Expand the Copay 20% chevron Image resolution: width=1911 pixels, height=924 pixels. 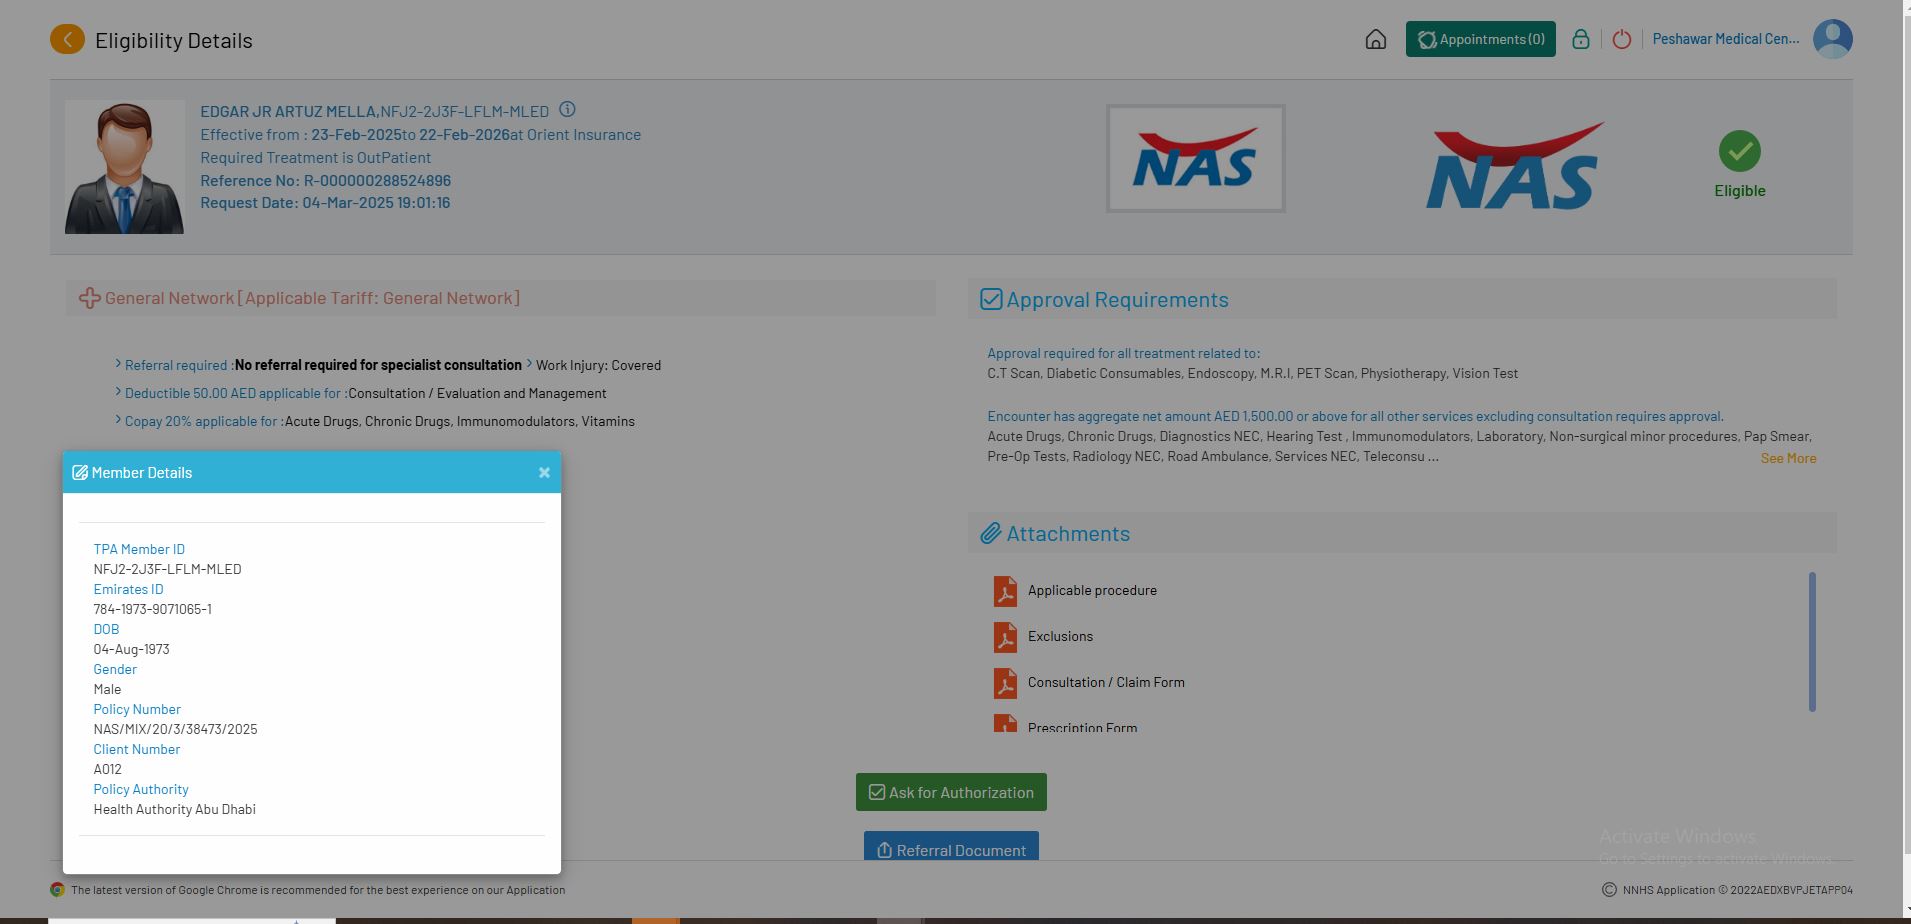[118, 419]
